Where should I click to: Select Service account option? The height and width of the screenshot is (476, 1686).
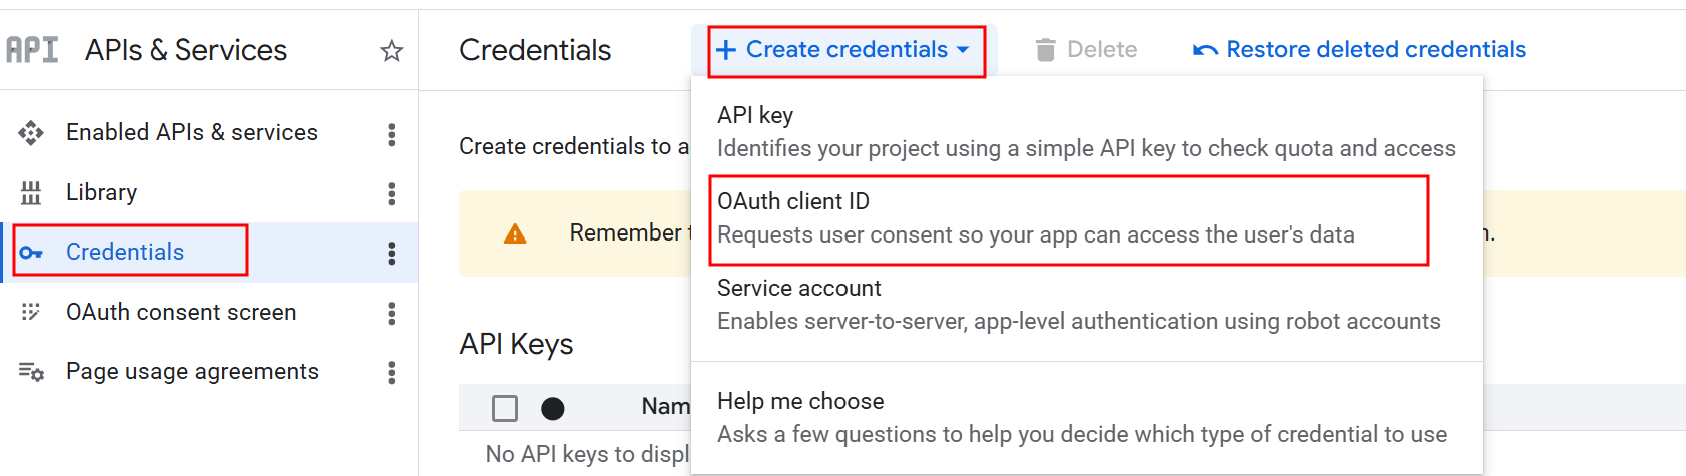[x=1086, y=304]
